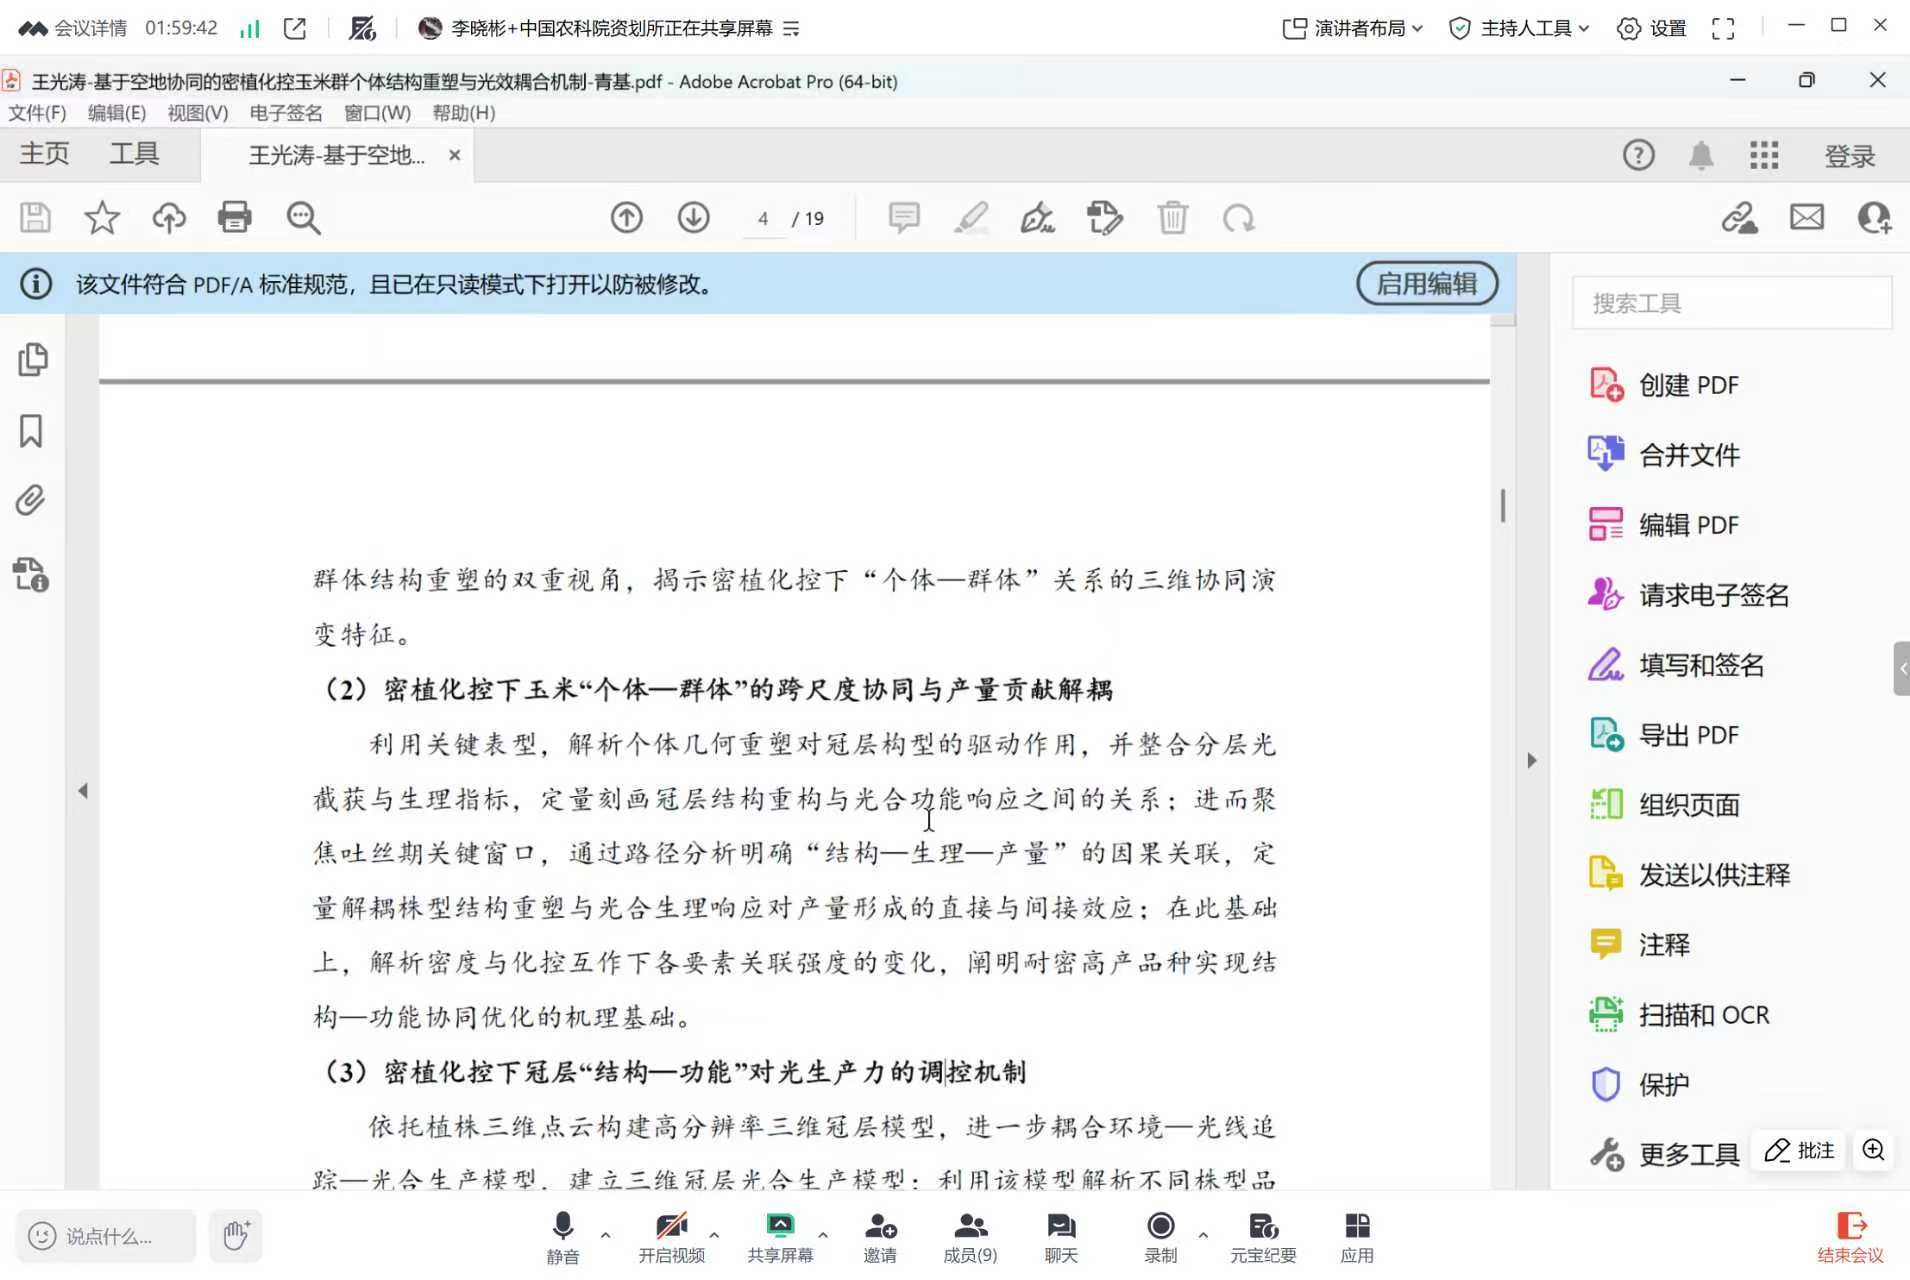Click the 启用编辑 button
1910x1280 pixels.
pos(1426,284)
